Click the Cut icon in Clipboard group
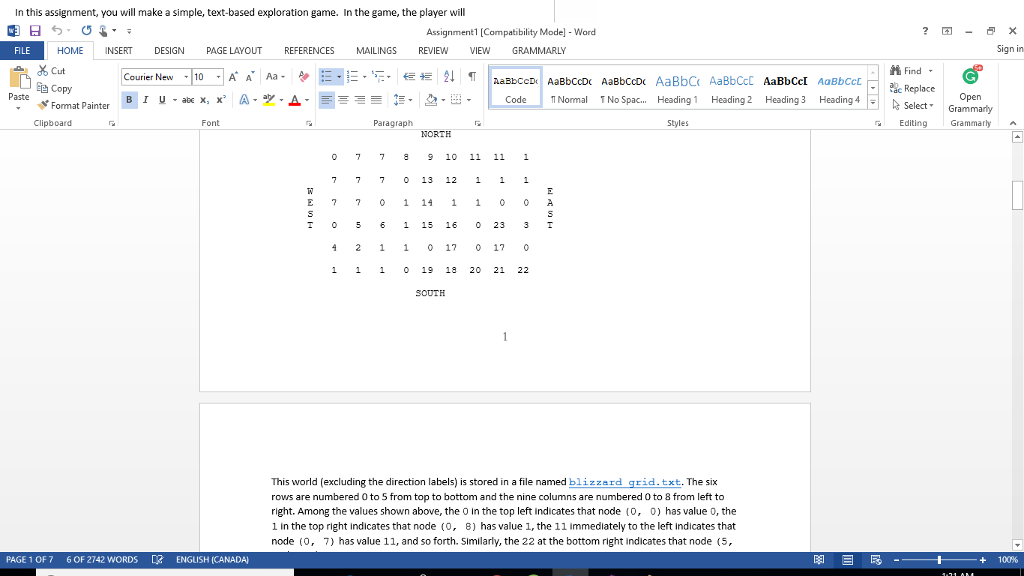1024x576 pixels. tap(45, 71)
